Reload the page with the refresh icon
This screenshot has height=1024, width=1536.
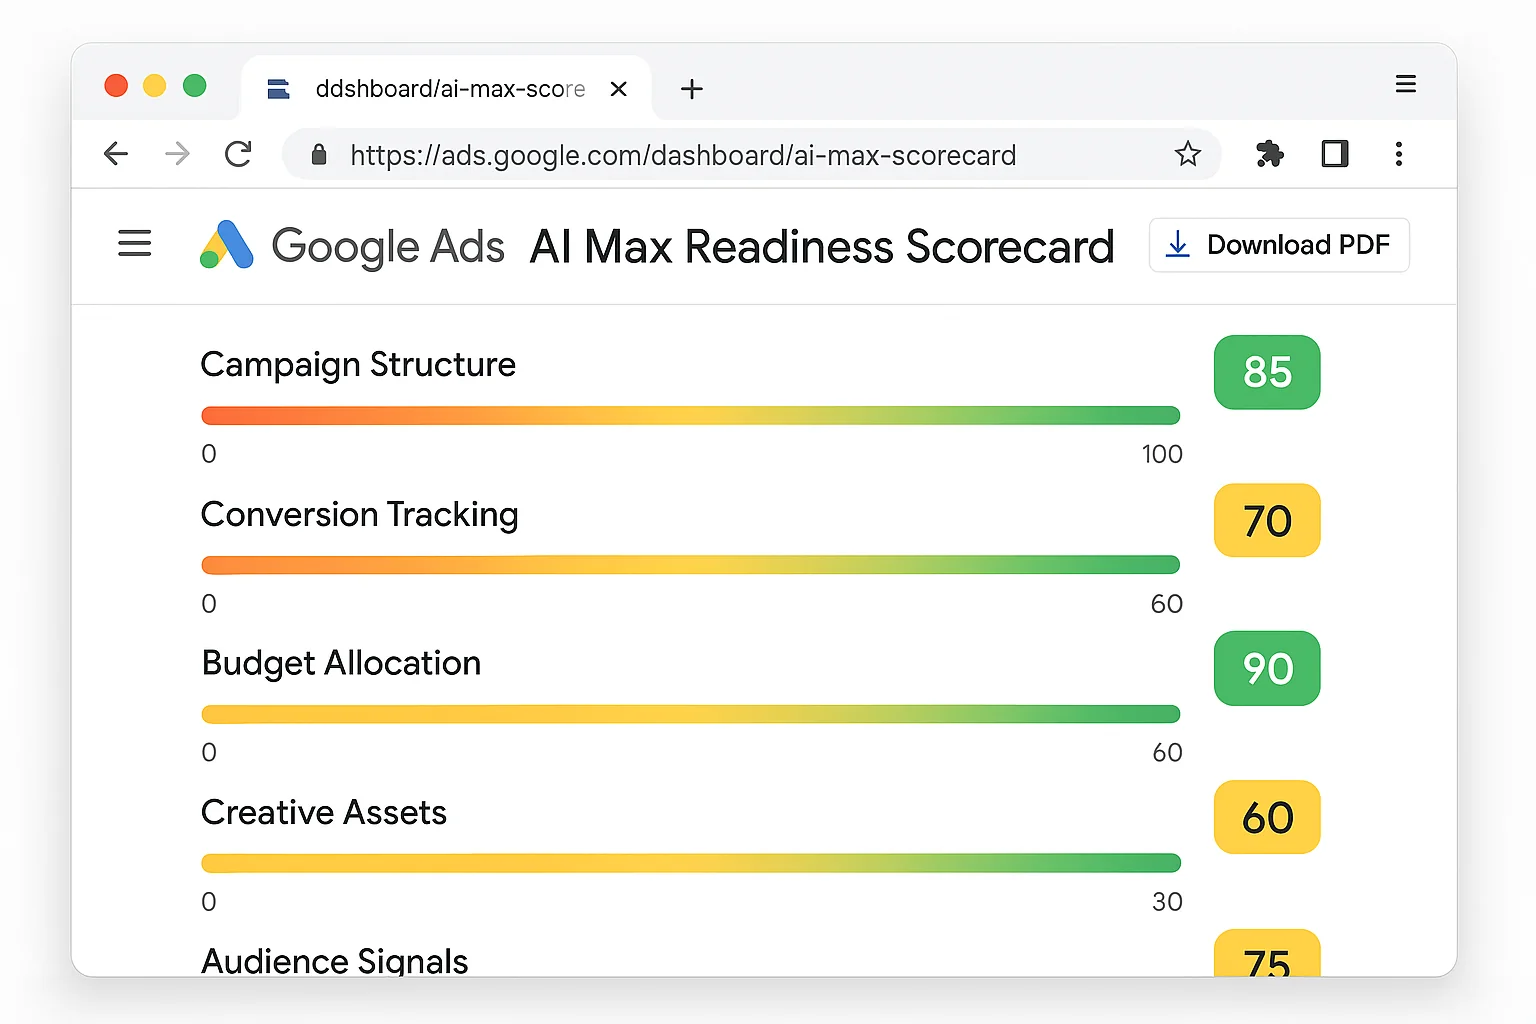pos(238,154)
